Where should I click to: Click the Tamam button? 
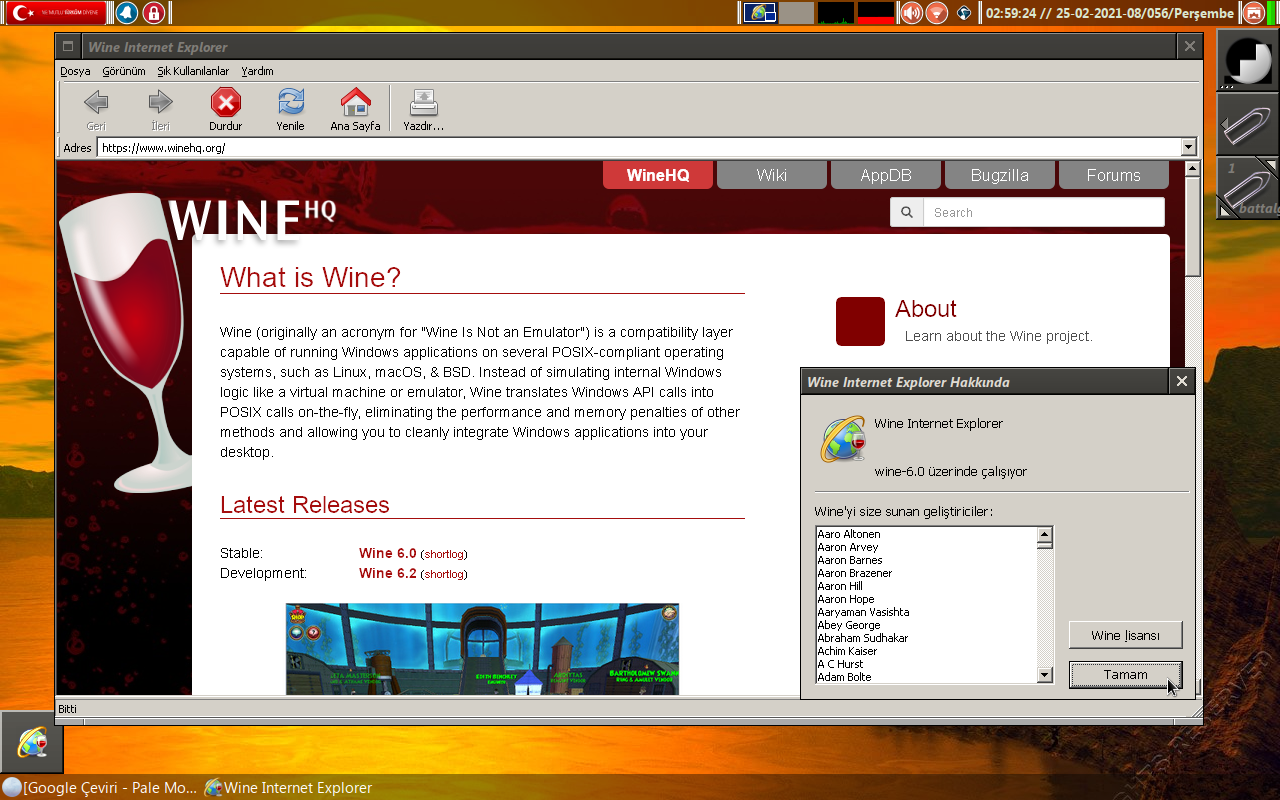pyautogui.click(x=1125, y=675)
